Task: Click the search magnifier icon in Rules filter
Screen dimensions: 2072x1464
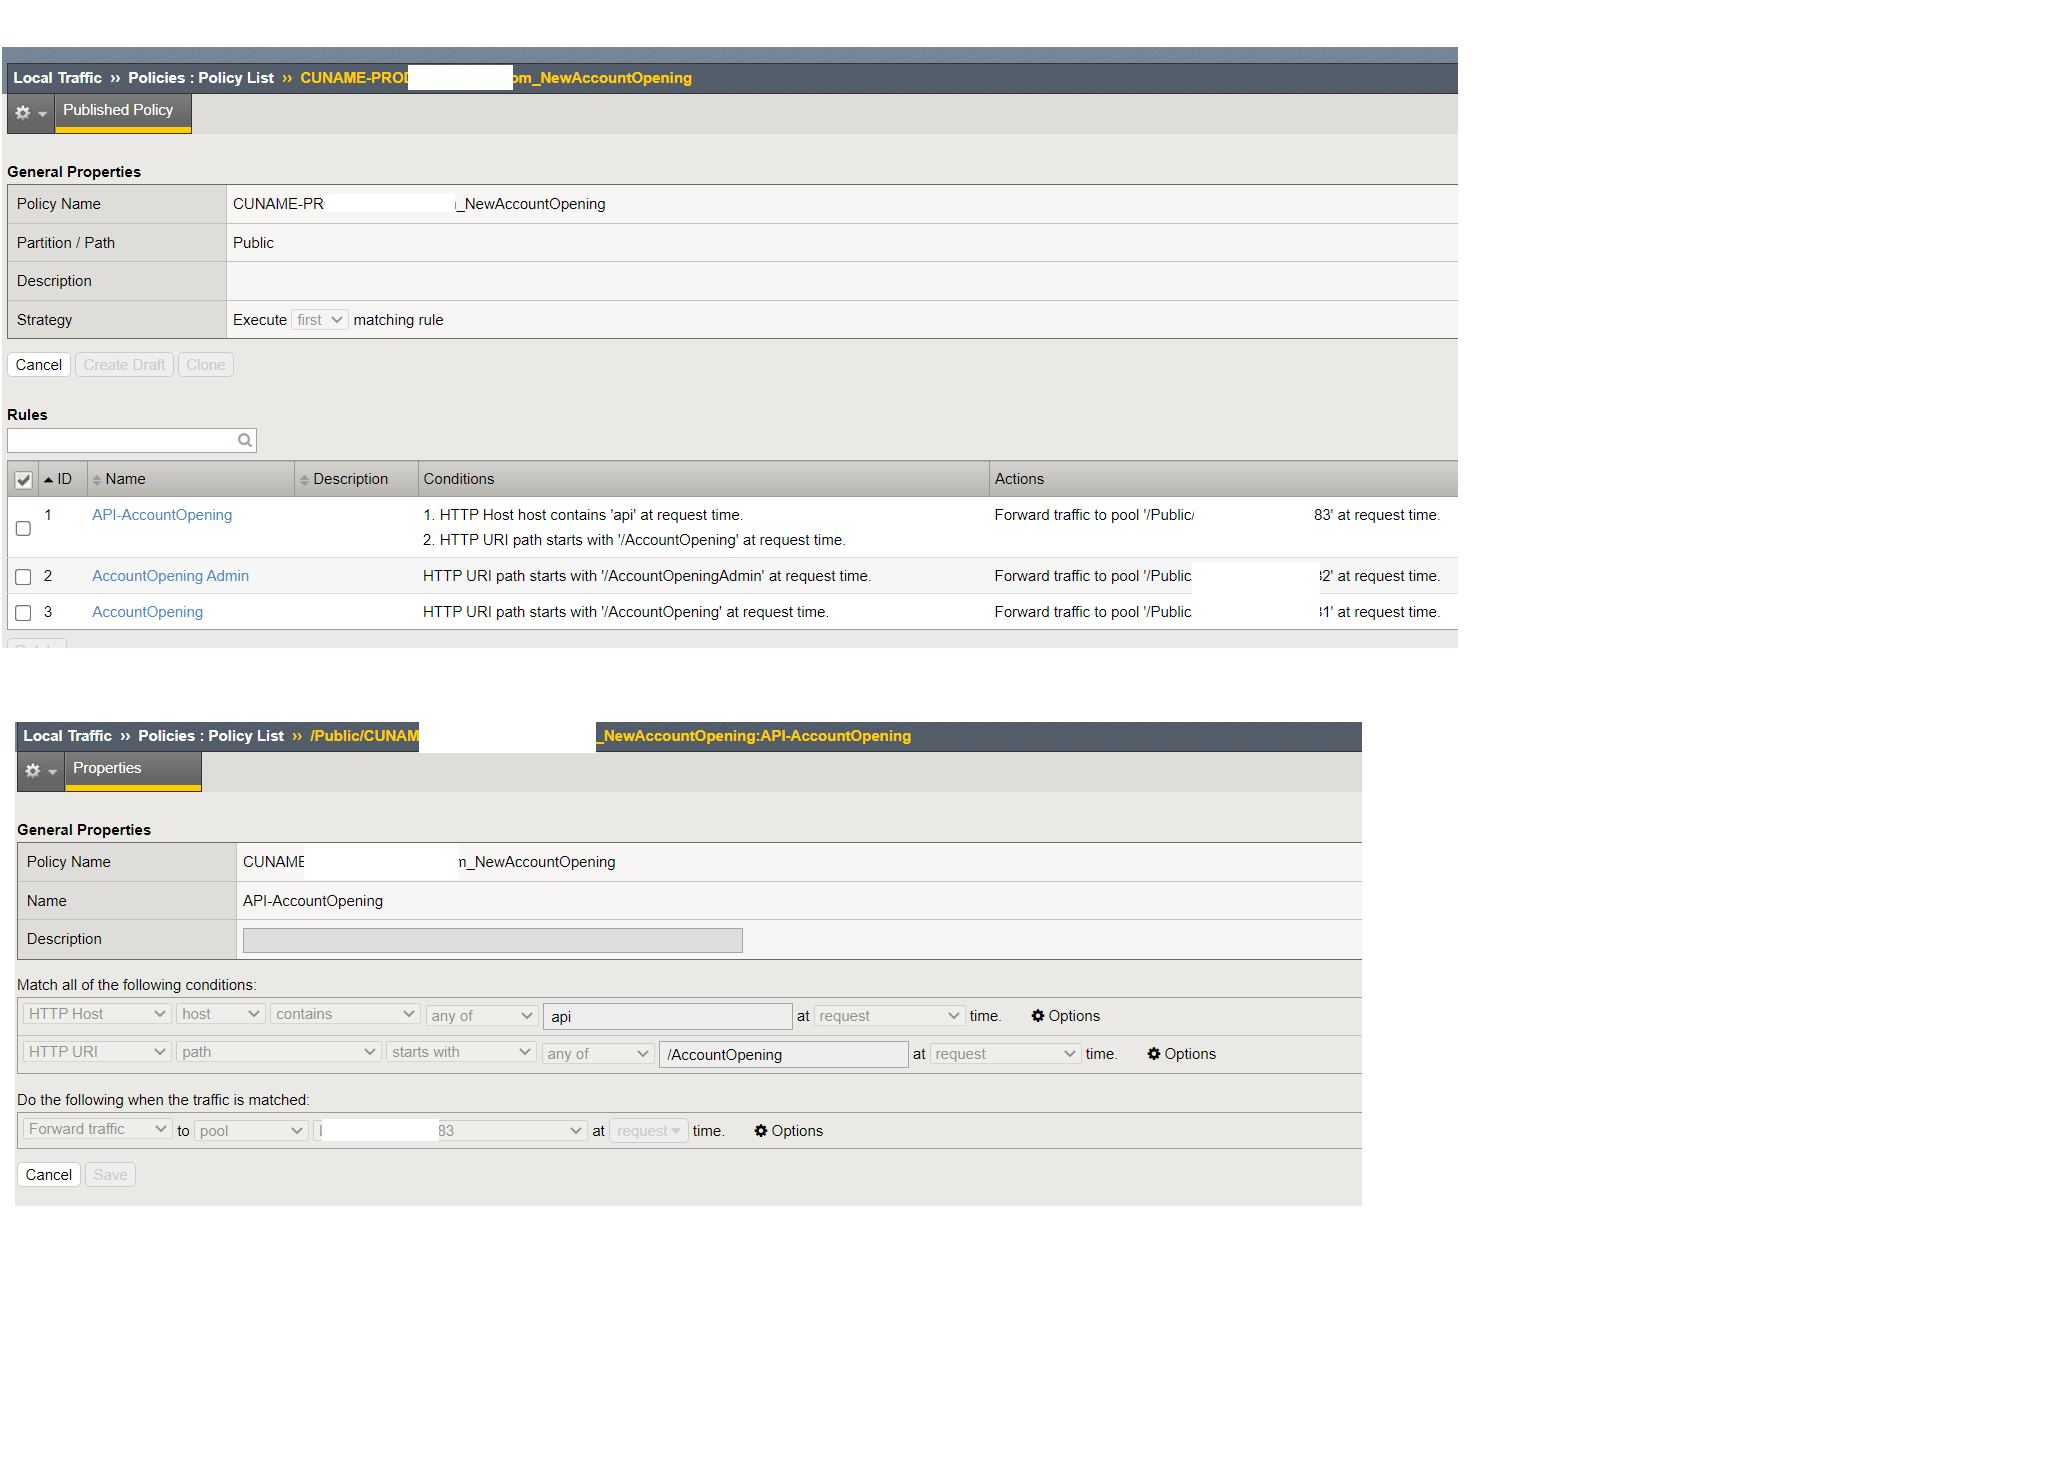Action: pyautogui.click(x=244, y=440)
